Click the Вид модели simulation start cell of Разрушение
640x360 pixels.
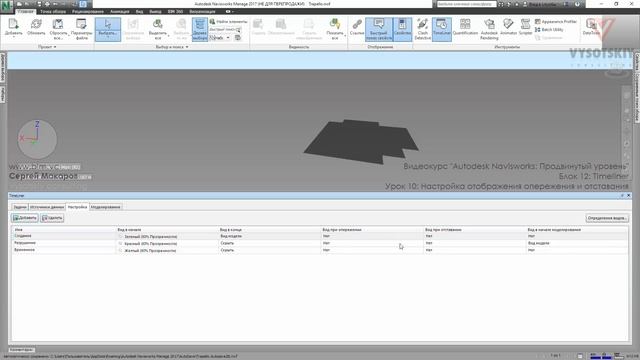(577, 243)
